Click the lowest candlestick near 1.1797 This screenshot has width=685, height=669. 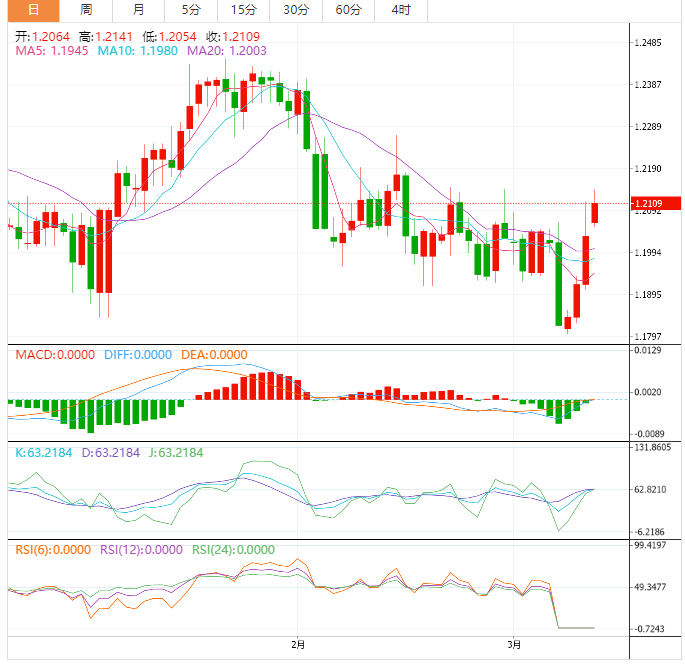pyautogui.click(x=567, y=323)
